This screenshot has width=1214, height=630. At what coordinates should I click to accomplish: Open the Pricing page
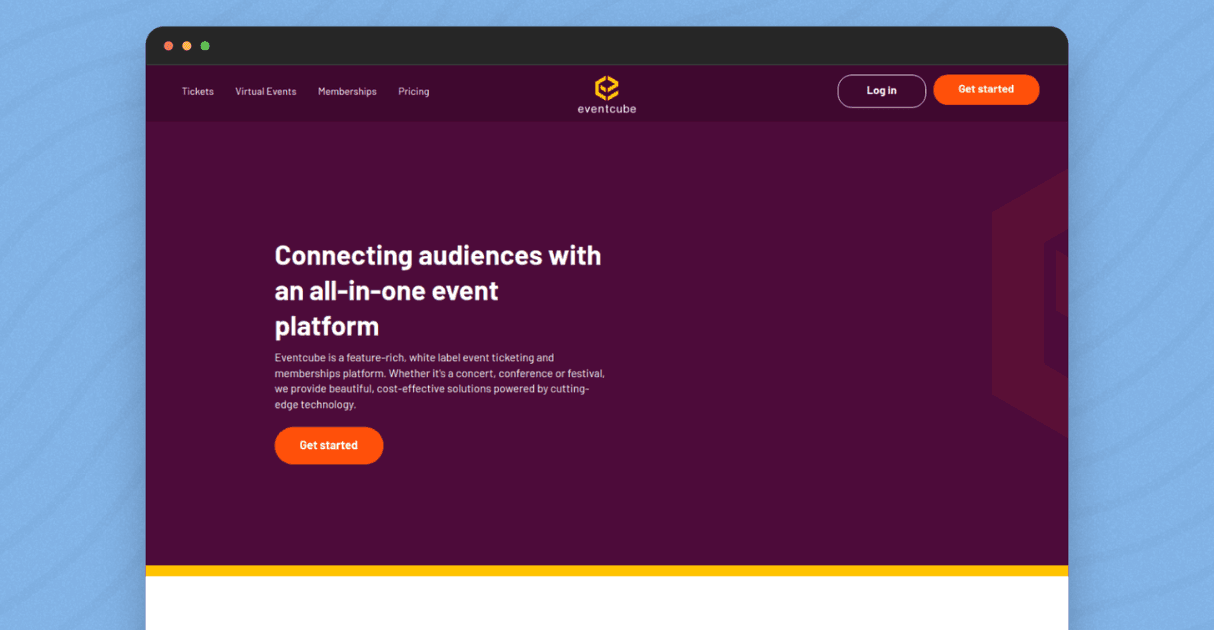tap(414, 91)
